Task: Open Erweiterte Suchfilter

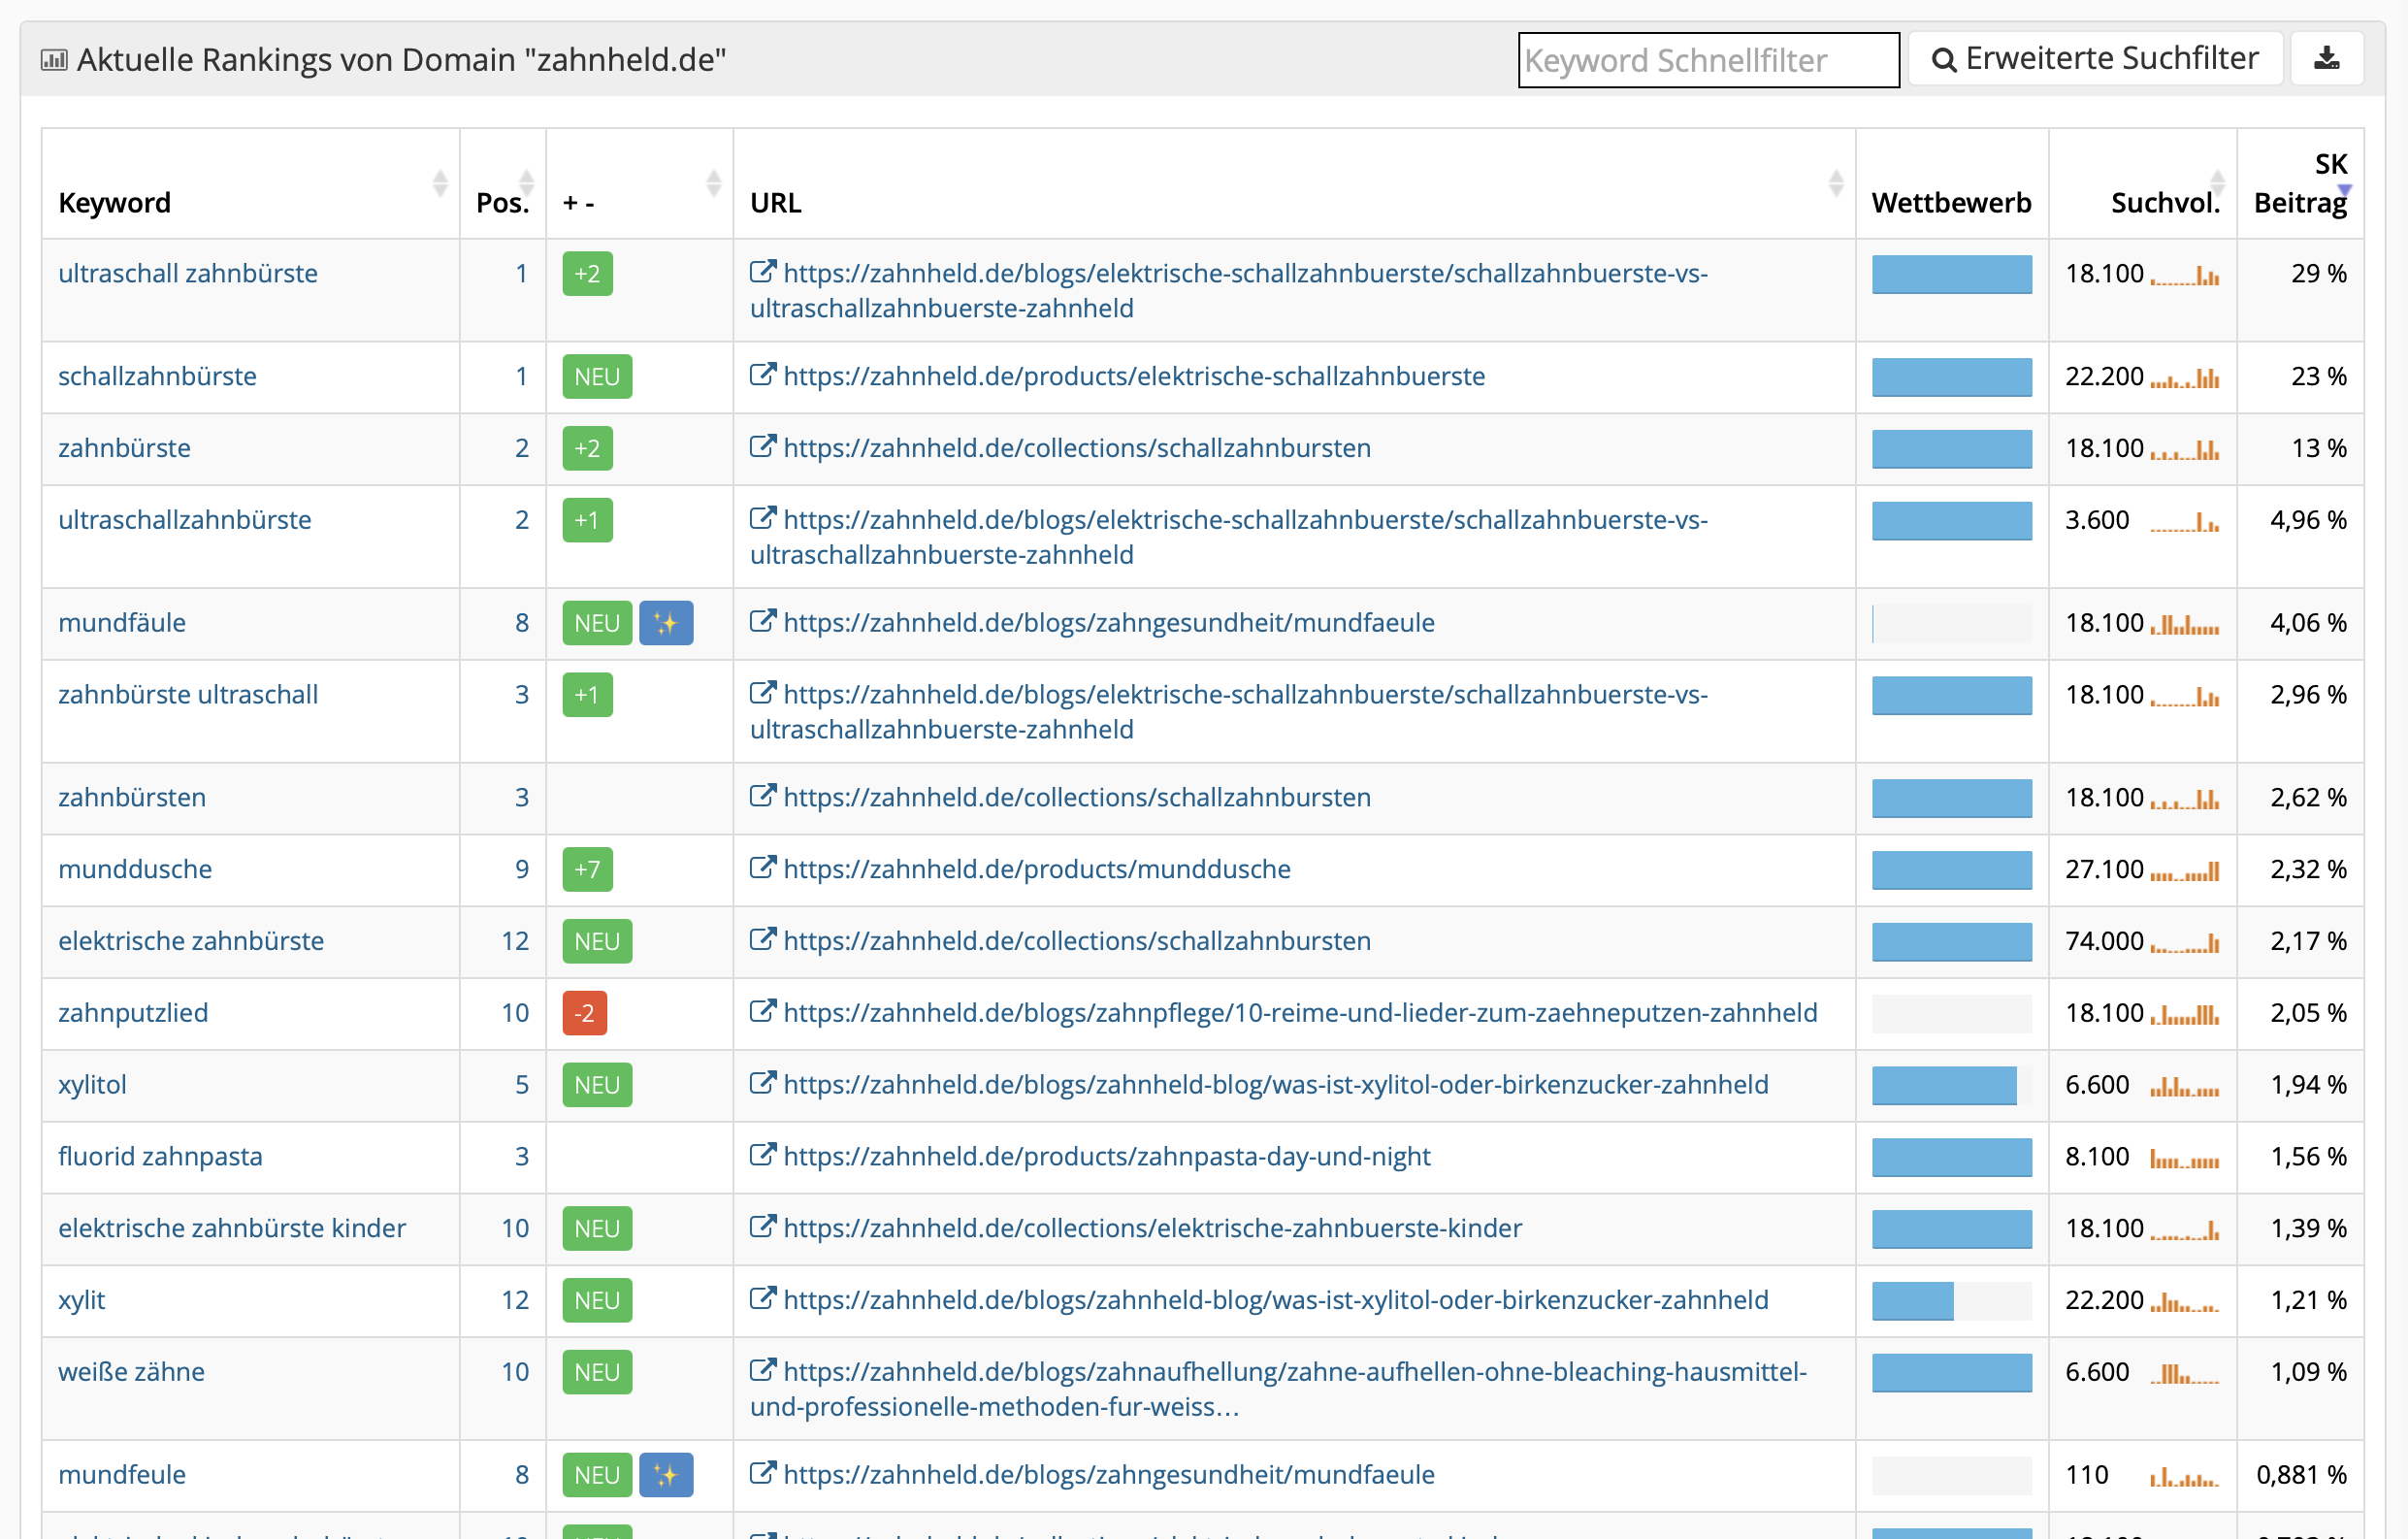Action: pyautogui.click(x=2095, y=59)
